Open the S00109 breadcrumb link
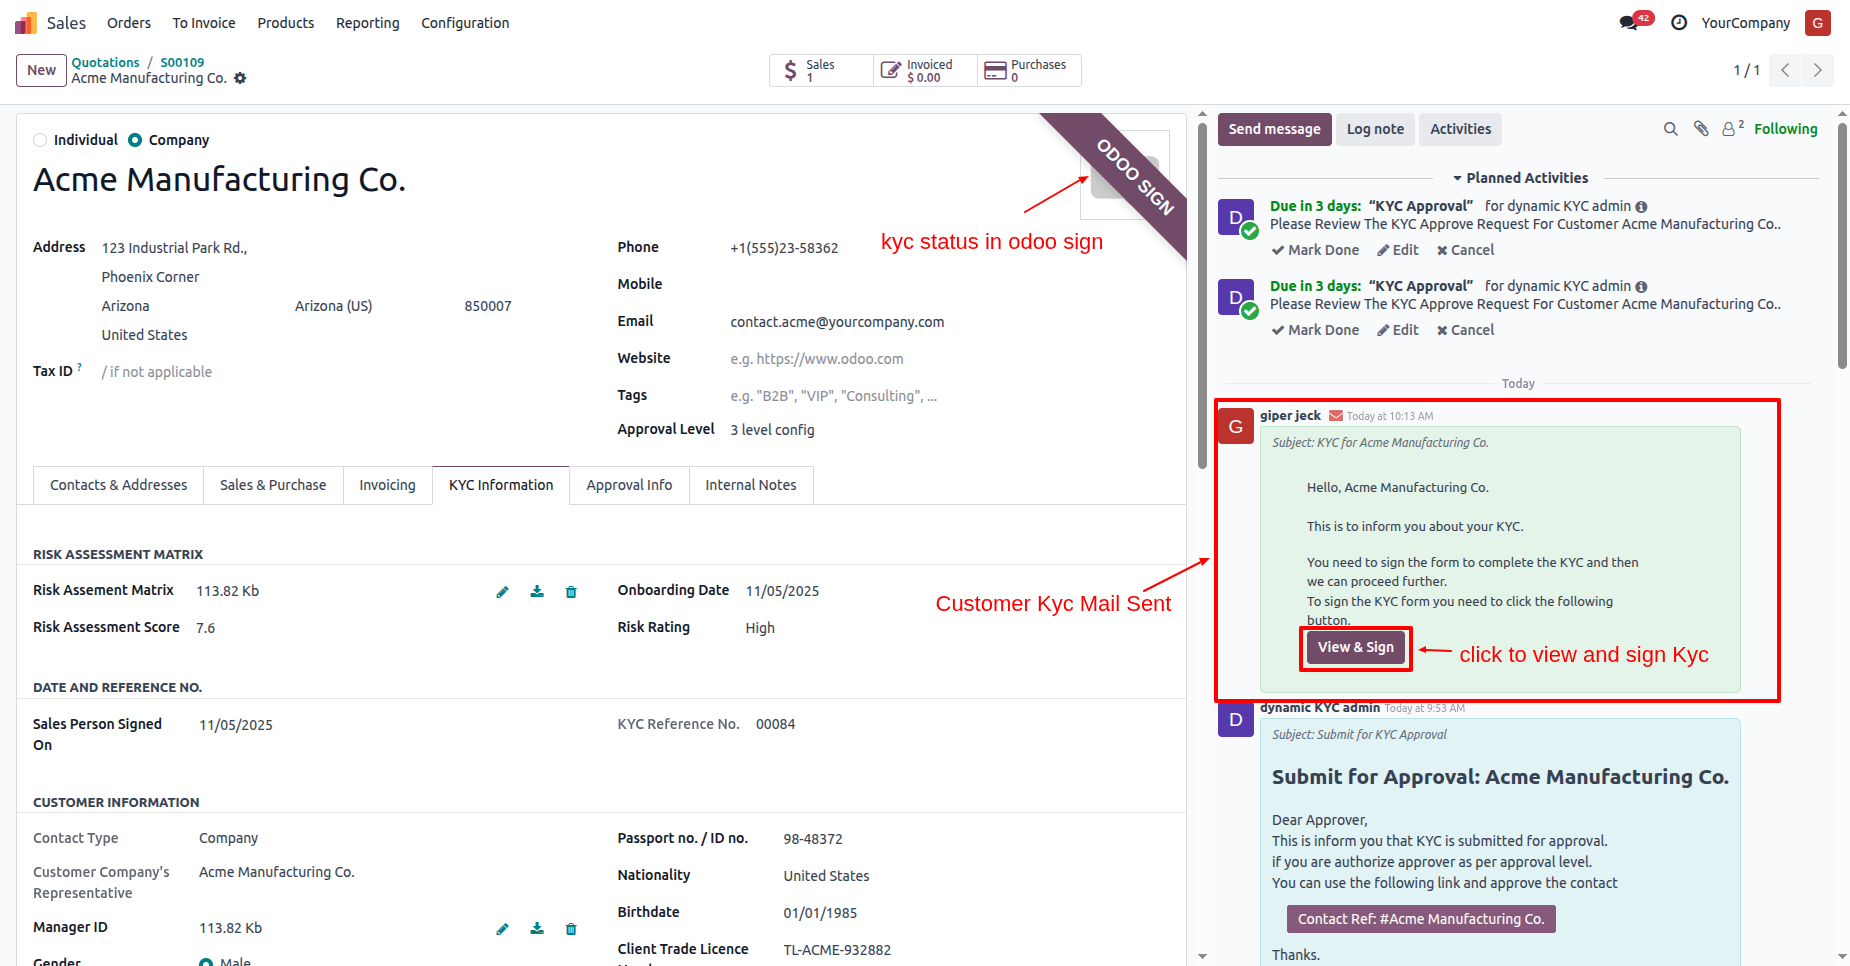The width and height of the screenshot is (1850, 966). click(182, 62)
